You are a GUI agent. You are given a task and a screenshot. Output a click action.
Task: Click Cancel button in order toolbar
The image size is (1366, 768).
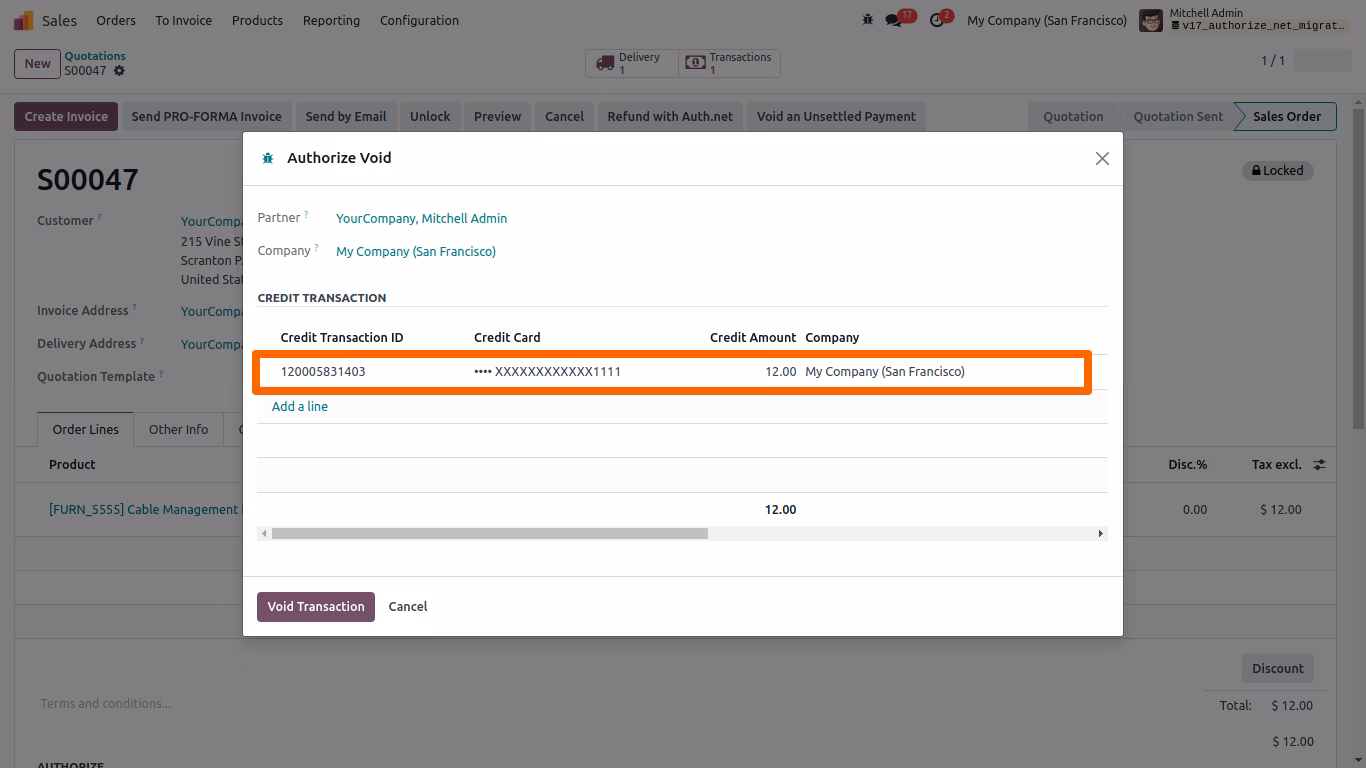tap(564, 116)
